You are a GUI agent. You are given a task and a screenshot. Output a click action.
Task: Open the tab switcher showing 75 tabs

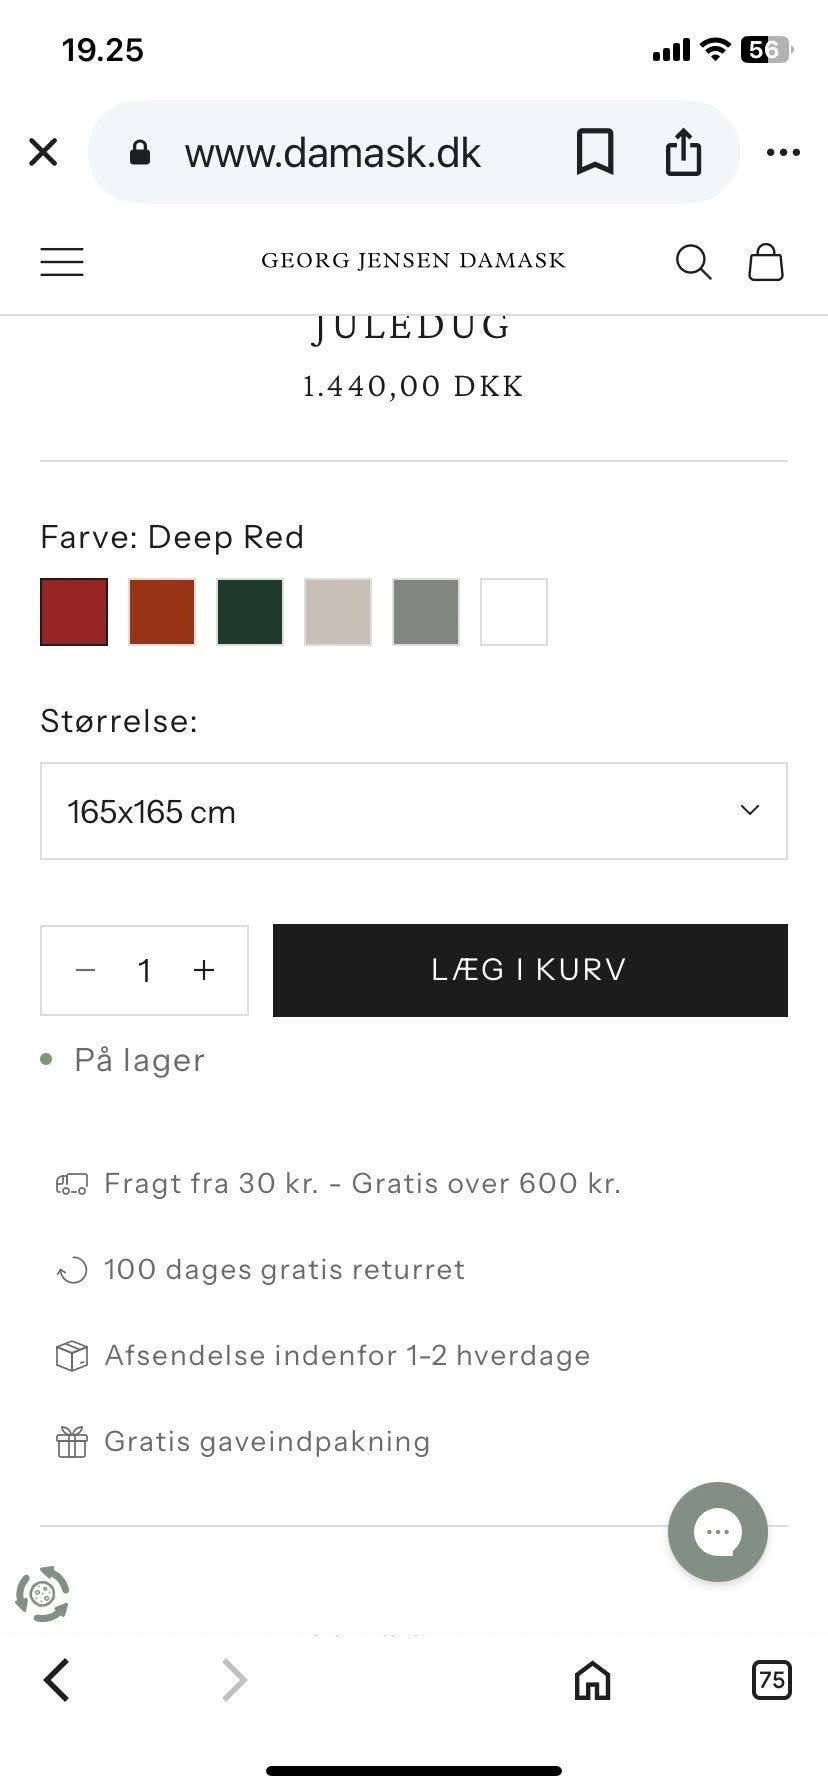click(771, 1679)
